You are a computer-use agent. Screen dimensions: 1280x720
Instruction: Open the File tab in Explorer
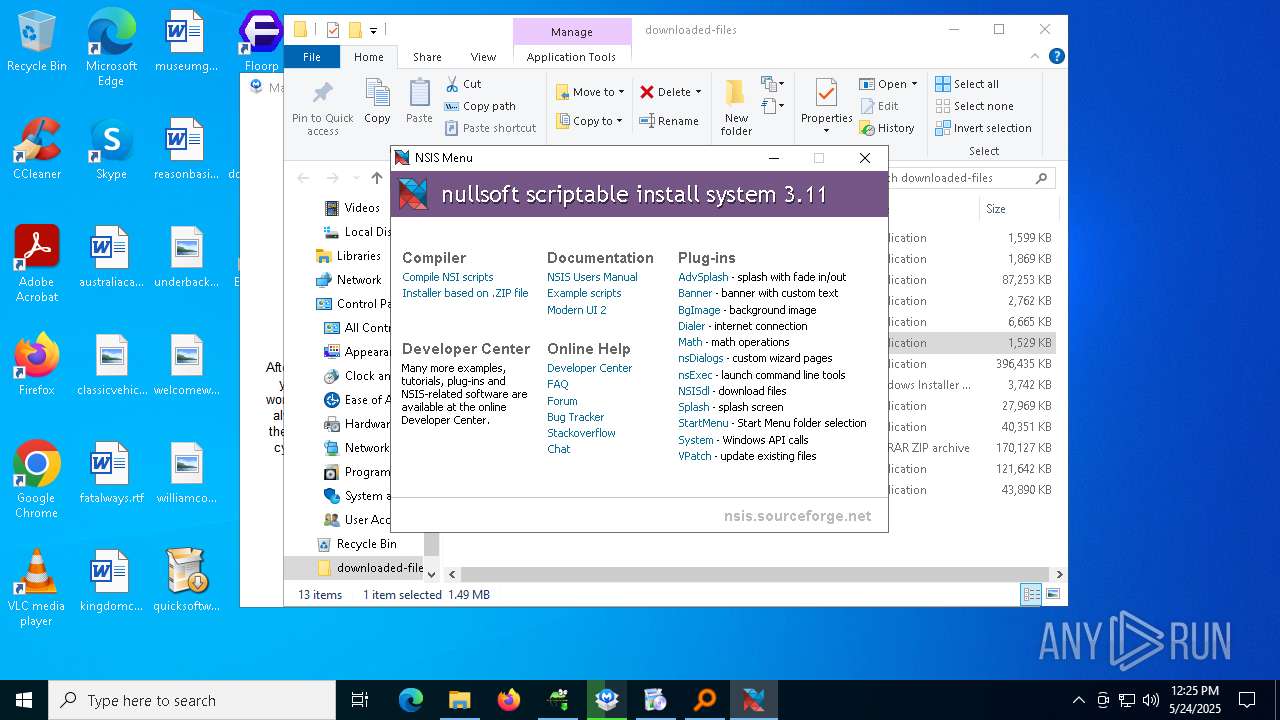point(312,57)
